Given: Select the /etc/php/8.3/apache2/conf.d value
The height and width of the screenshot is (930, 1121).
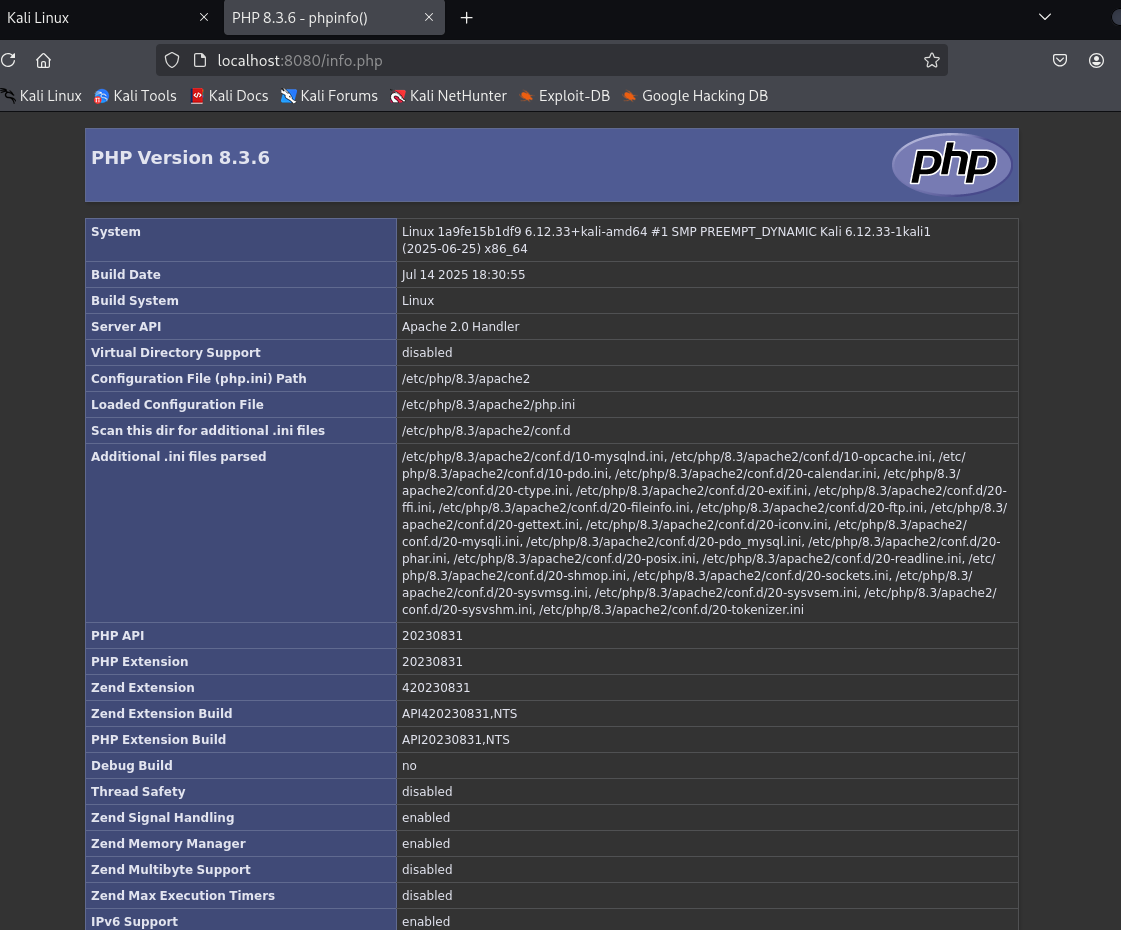Looking at the screenshot, I should (x=486, y=430).
